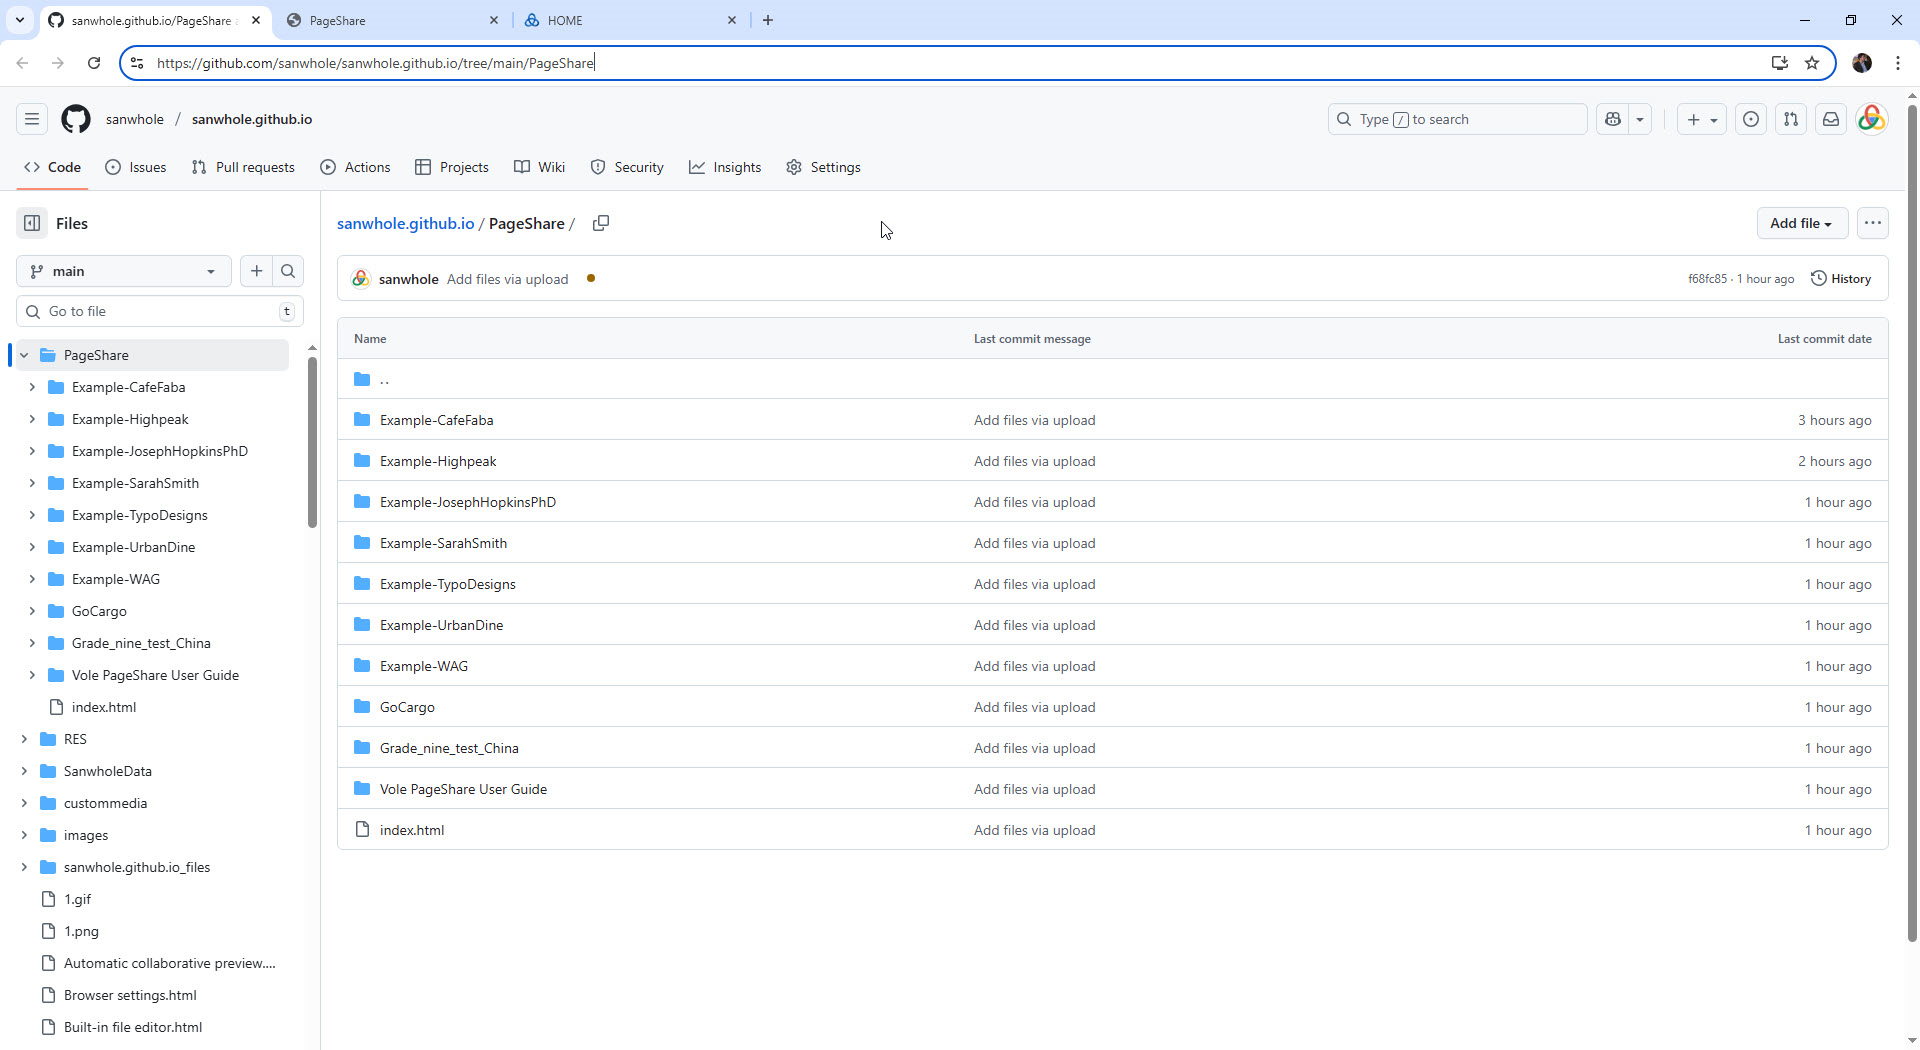
Task: Click the plus icon beside main branch
Action: click(257, 271)
